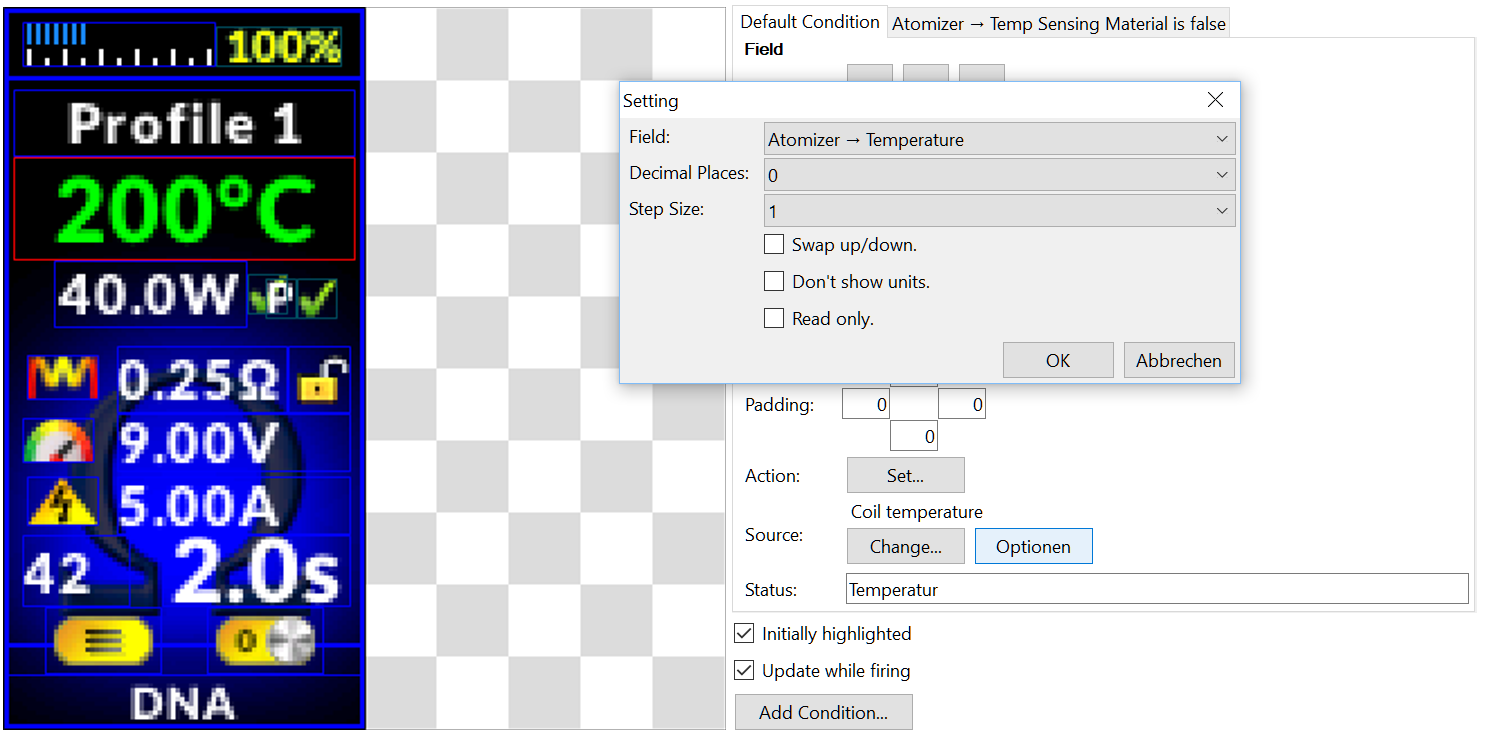1488x735 pixels.
Task: Click the red coil resistance icon
Action: [x=62, y=379]
